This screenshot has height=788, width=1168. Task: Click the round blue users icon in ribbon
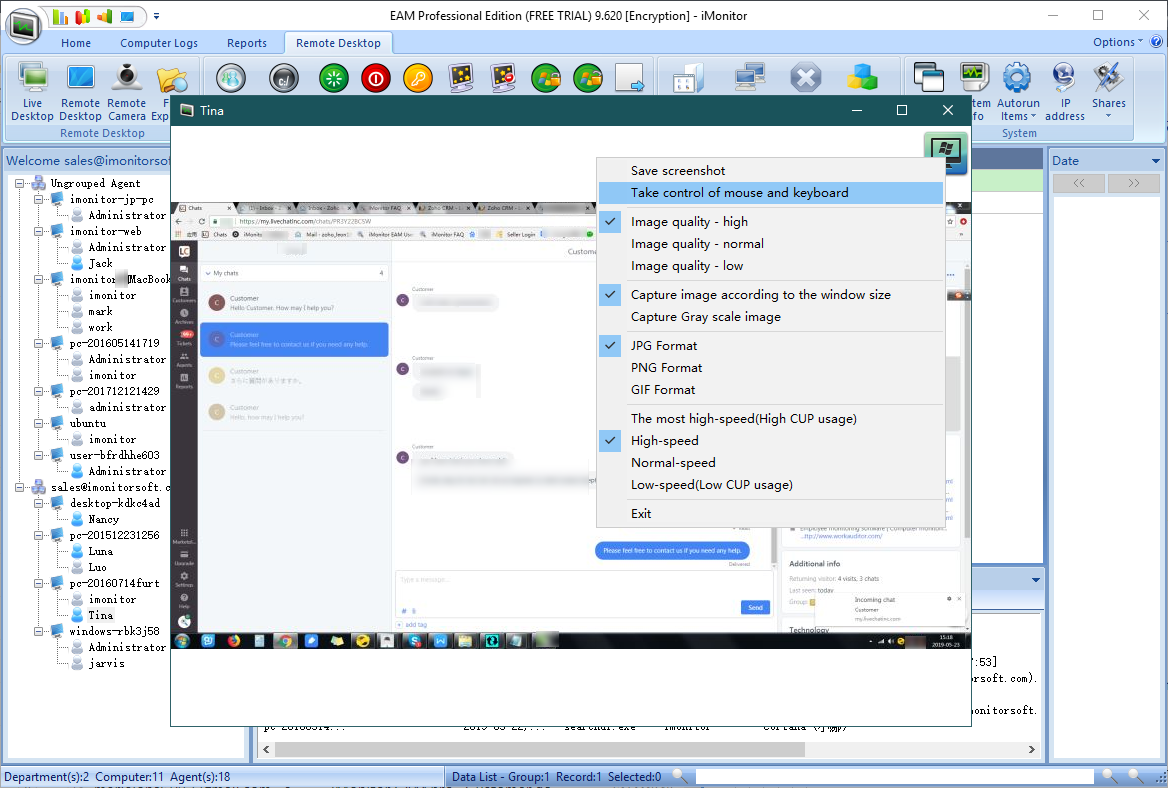point(231,78)
